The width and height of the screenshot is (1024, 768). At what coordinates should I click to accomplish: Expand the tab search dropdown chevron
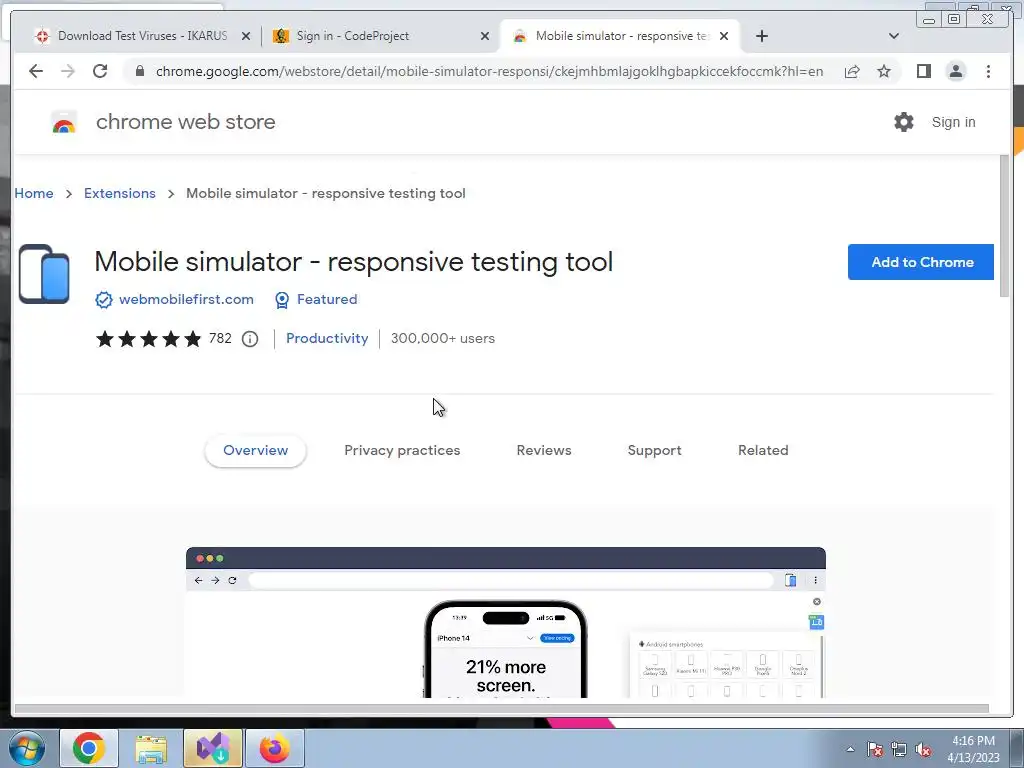(894, 36)
